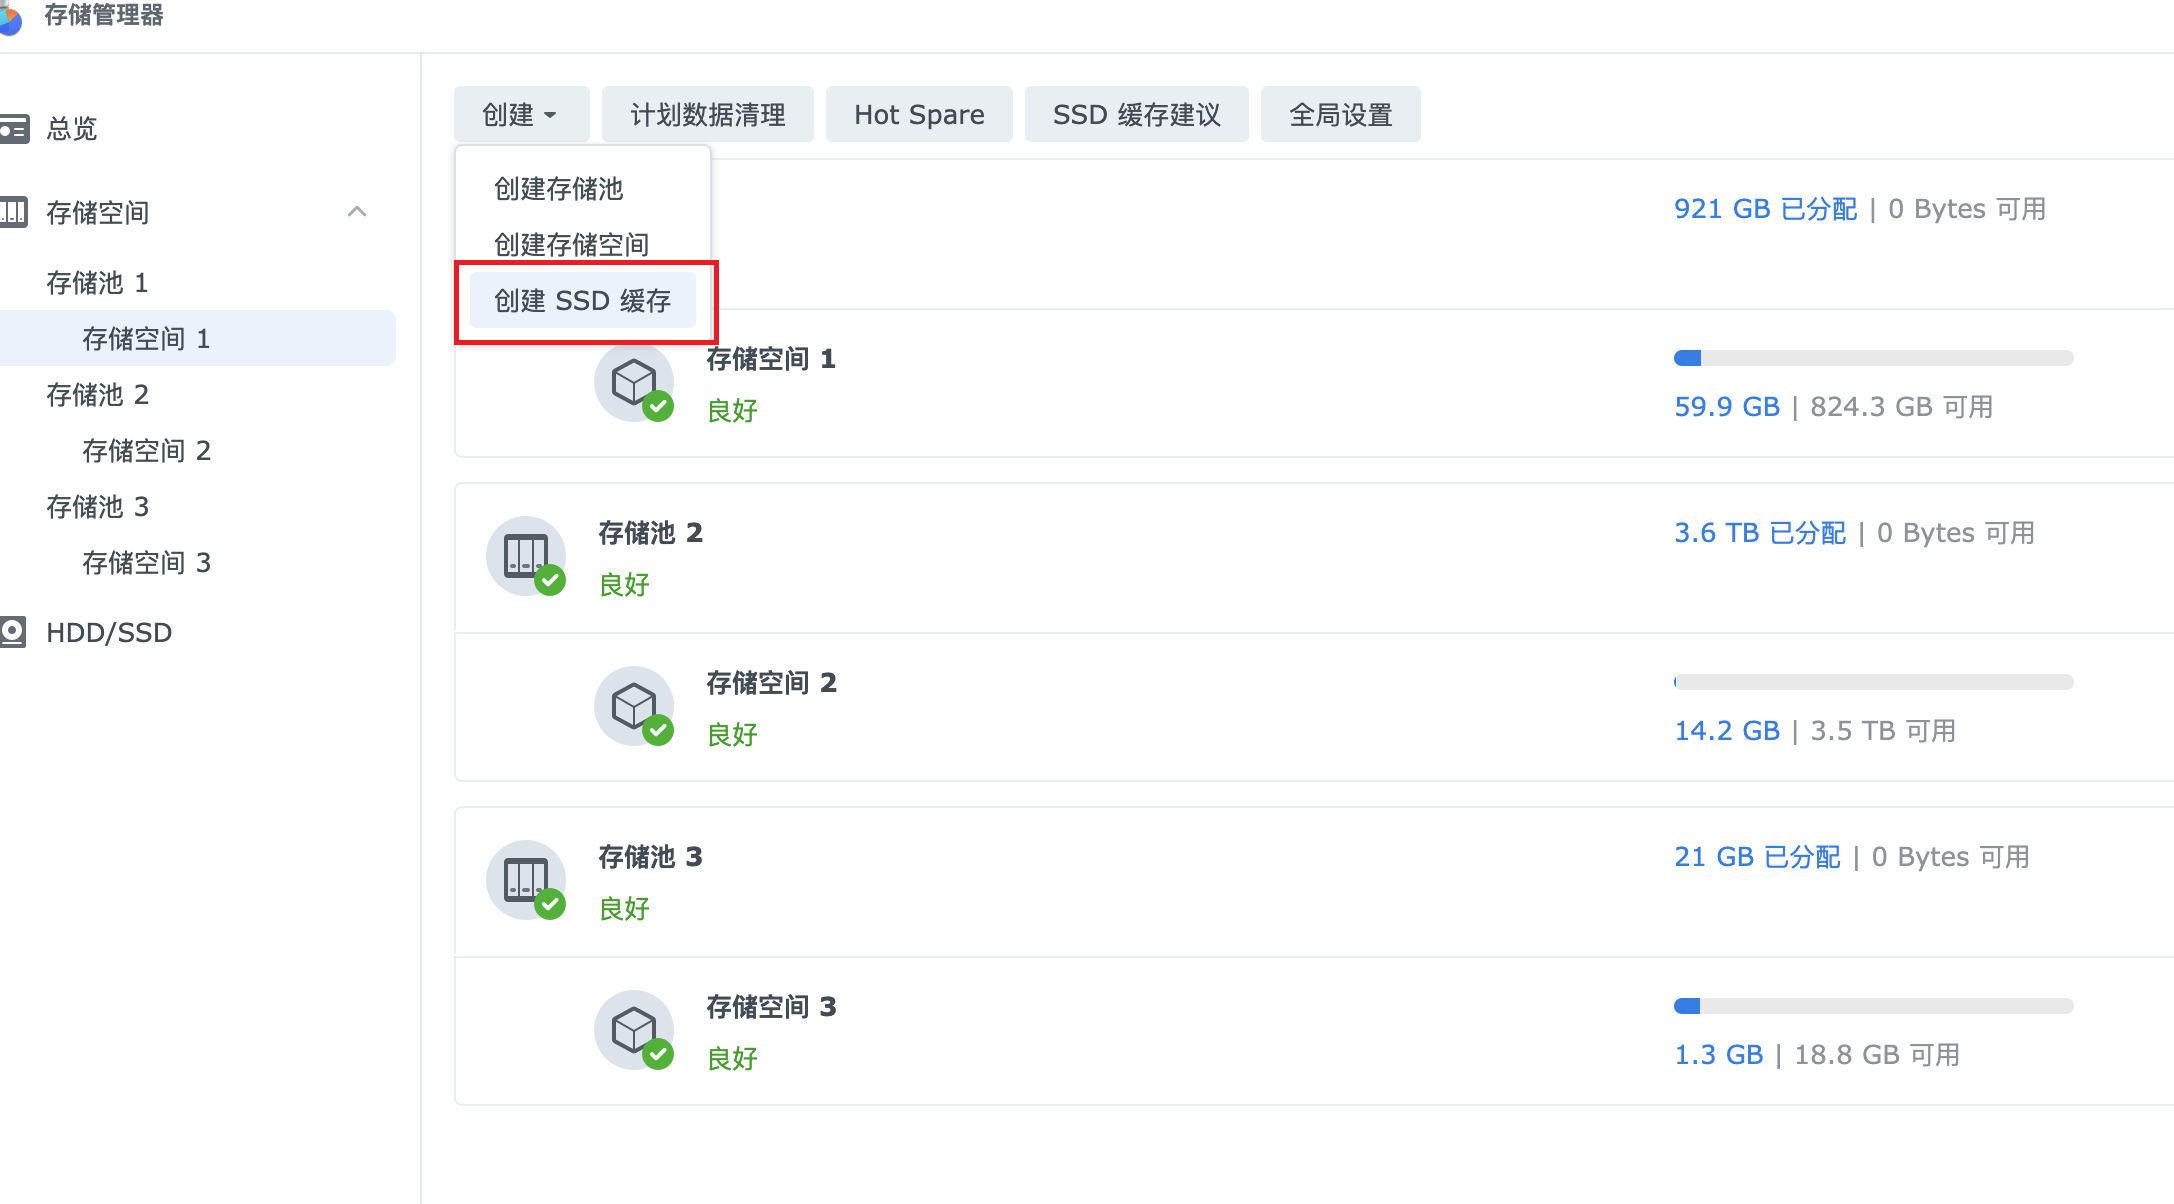Viewport: 2174px width, 1204px height.
Task: Select 创建 SSD 缓存 menu option
Action: (583, 301)
